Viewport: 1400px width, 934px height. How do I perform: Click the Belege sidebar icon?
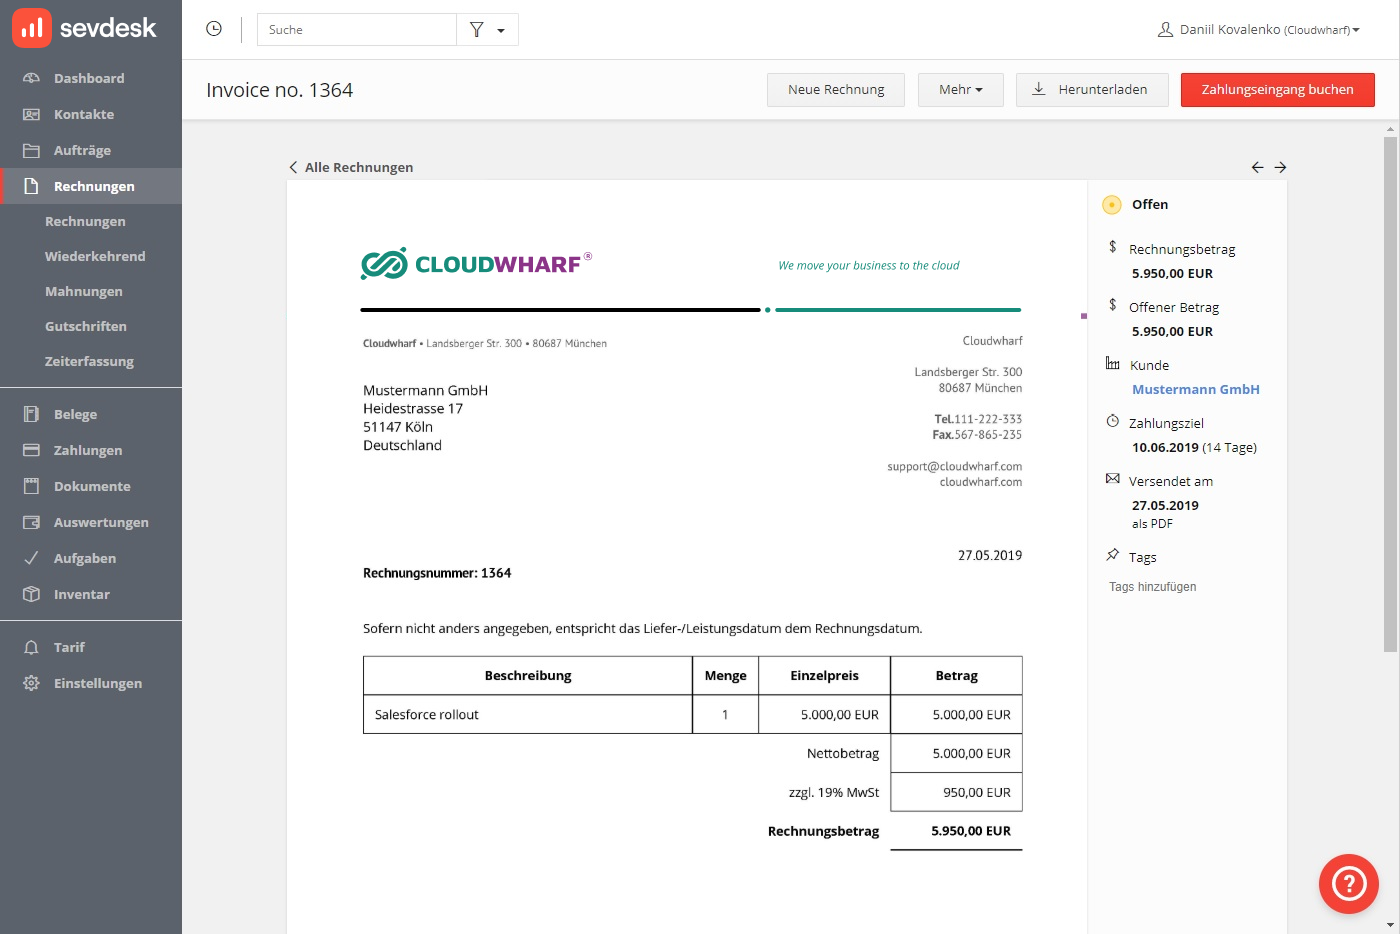pos(31,414)
